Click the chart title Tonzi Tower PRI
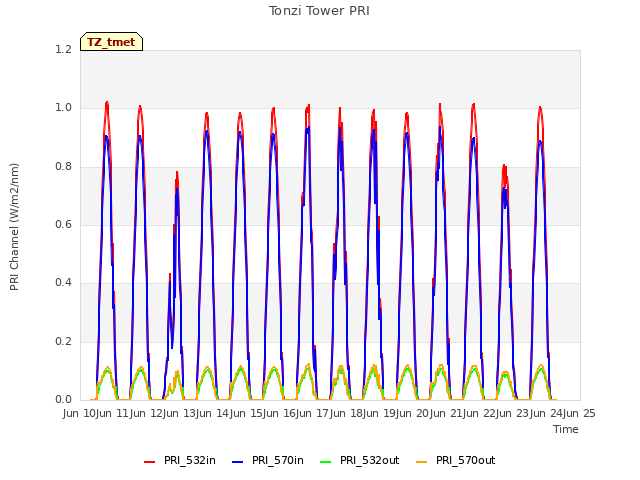 (319, 11)
